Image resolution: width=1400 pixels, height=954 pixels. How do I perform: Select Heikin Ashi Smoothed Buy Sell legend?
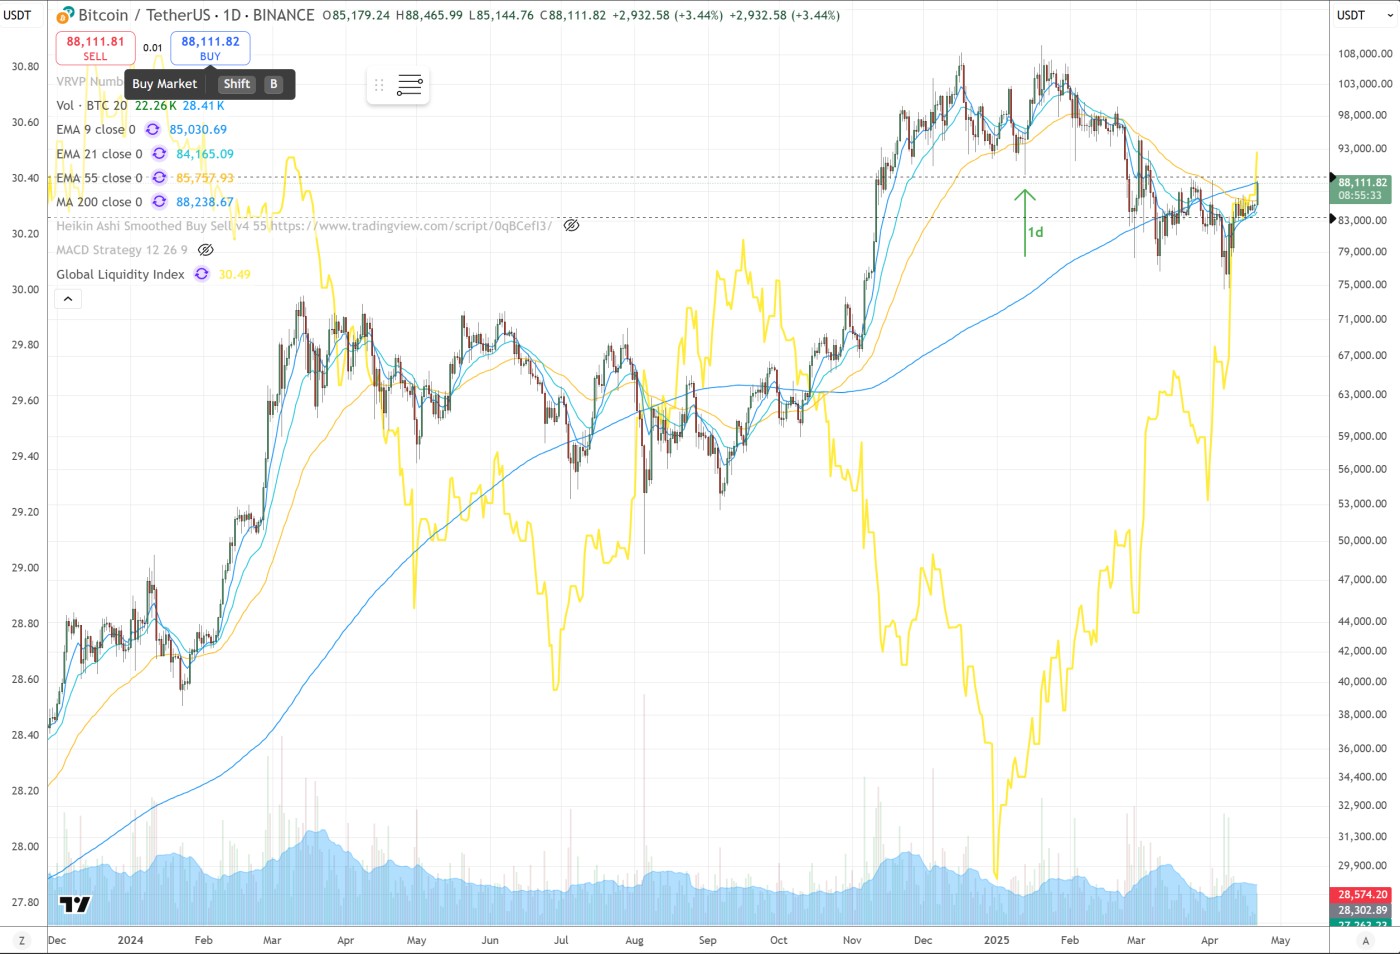tap(304, 226)
